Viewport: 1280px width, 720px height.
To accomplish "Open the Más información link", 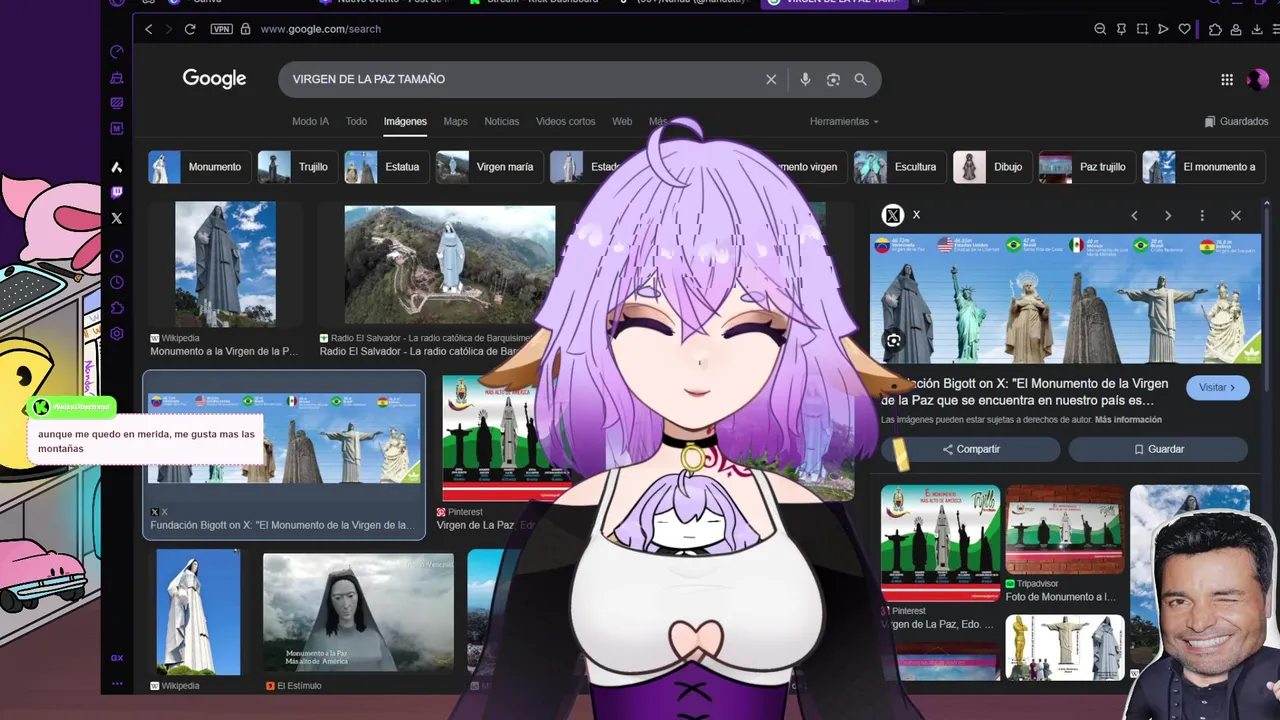I will coord(1128,420).
